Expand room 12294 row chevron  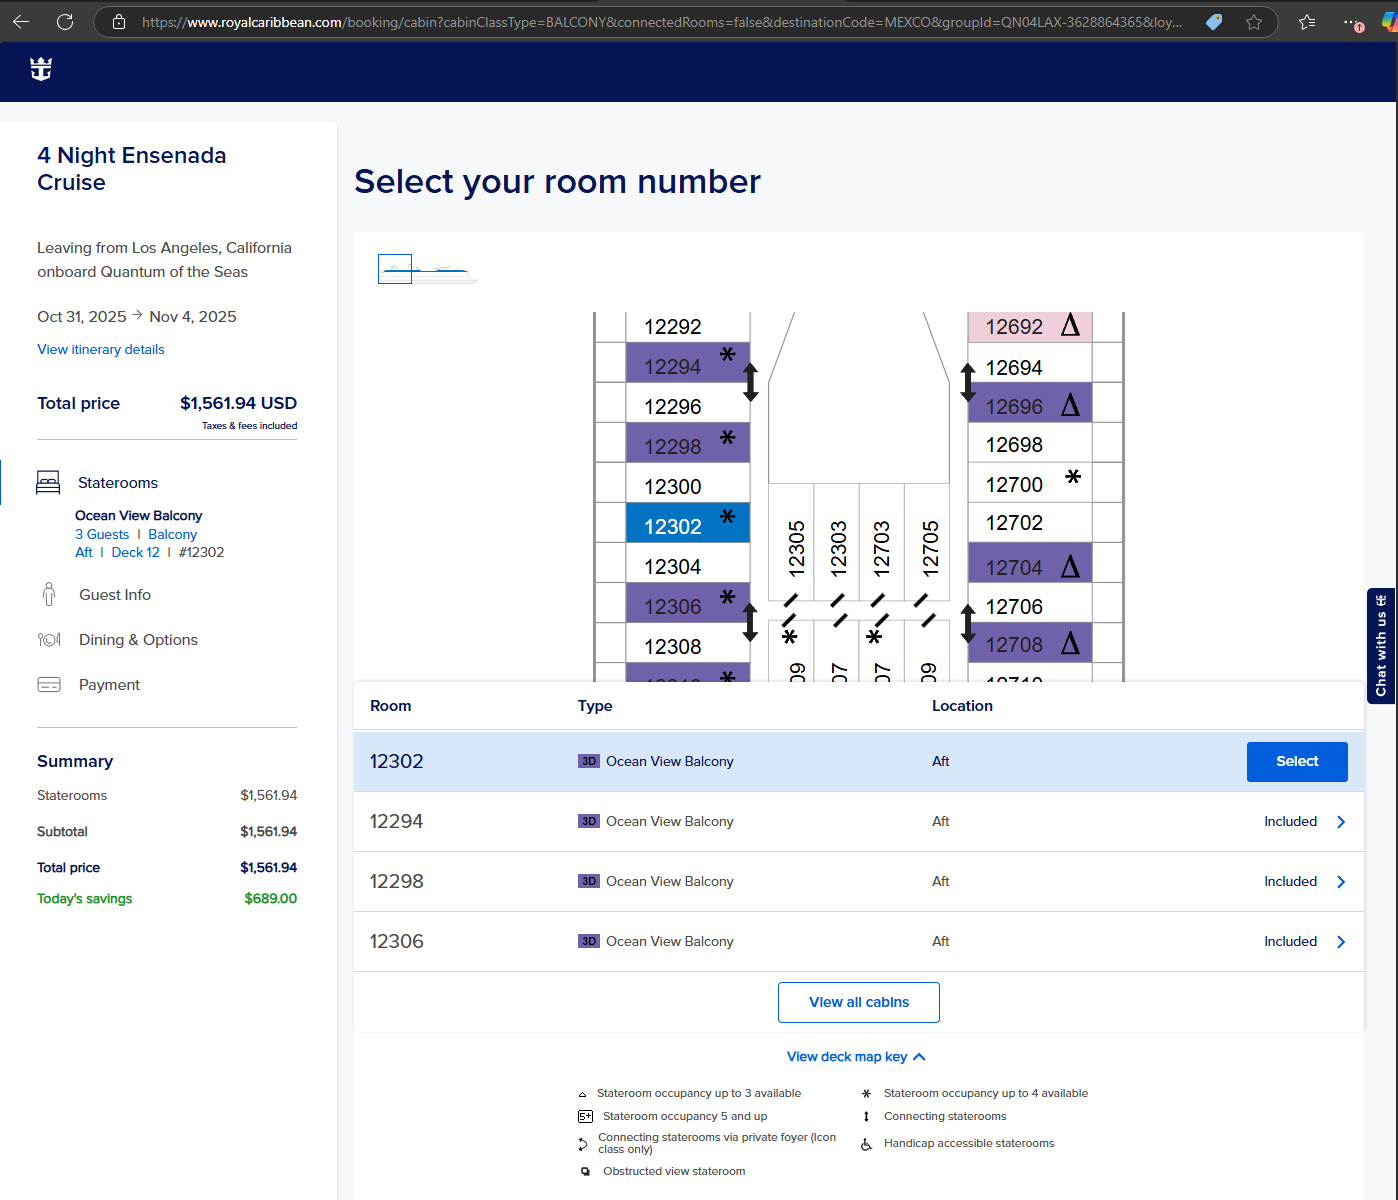[1341, 822]
